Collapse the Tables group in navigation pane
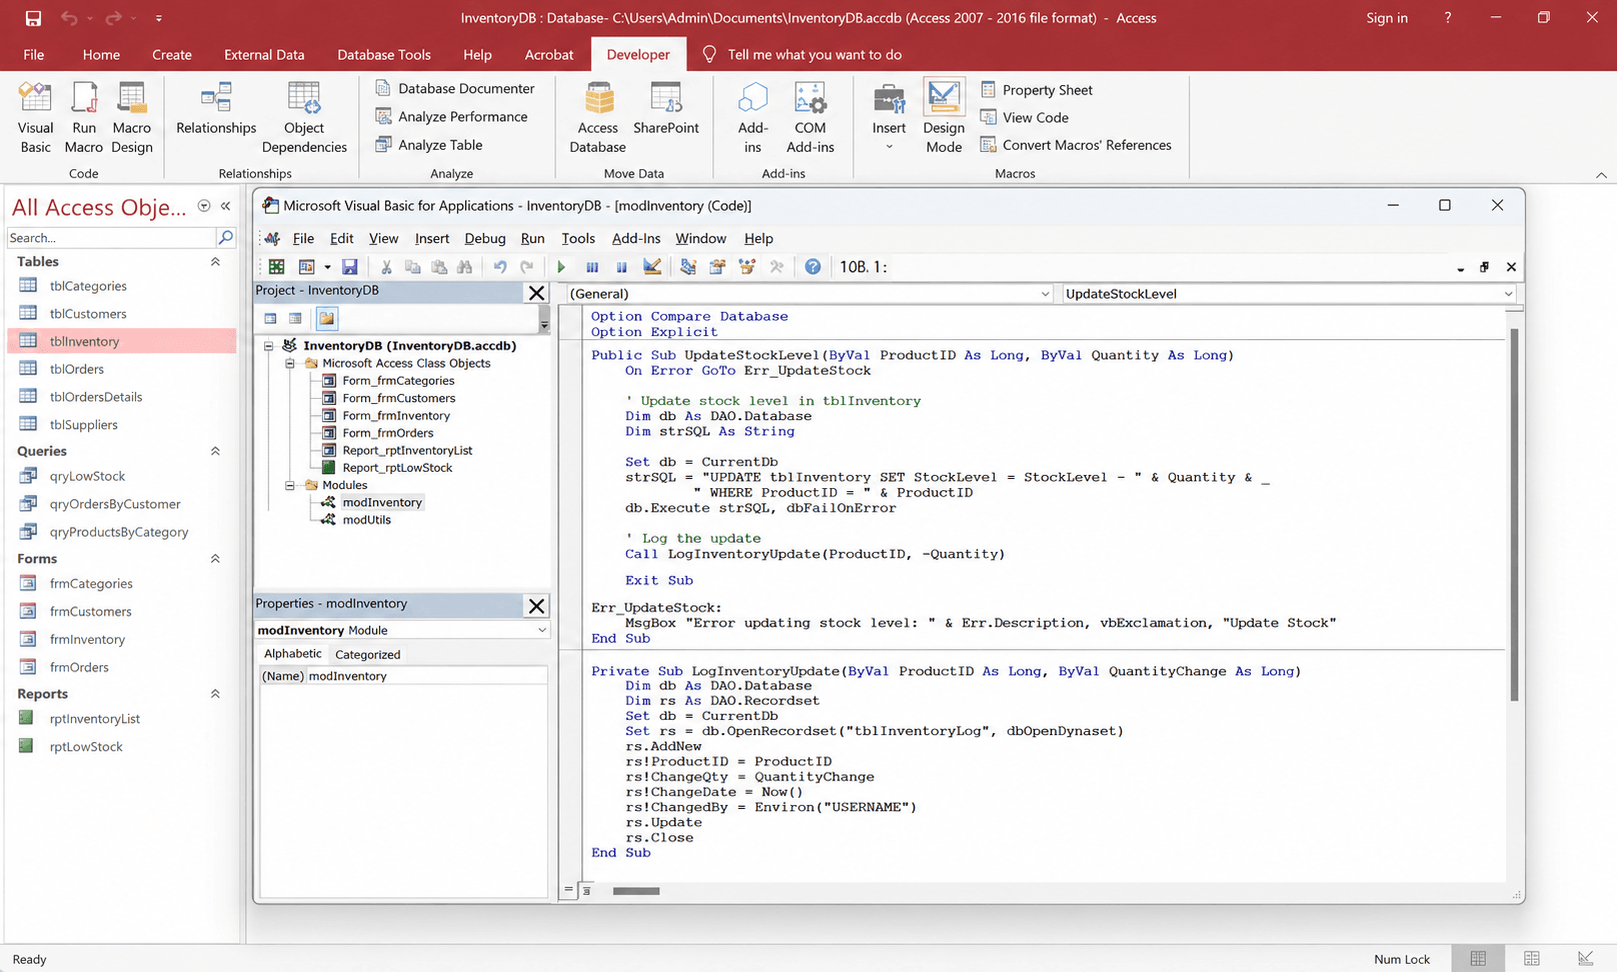Screen dimensions: 1617x972 point(215,261)
